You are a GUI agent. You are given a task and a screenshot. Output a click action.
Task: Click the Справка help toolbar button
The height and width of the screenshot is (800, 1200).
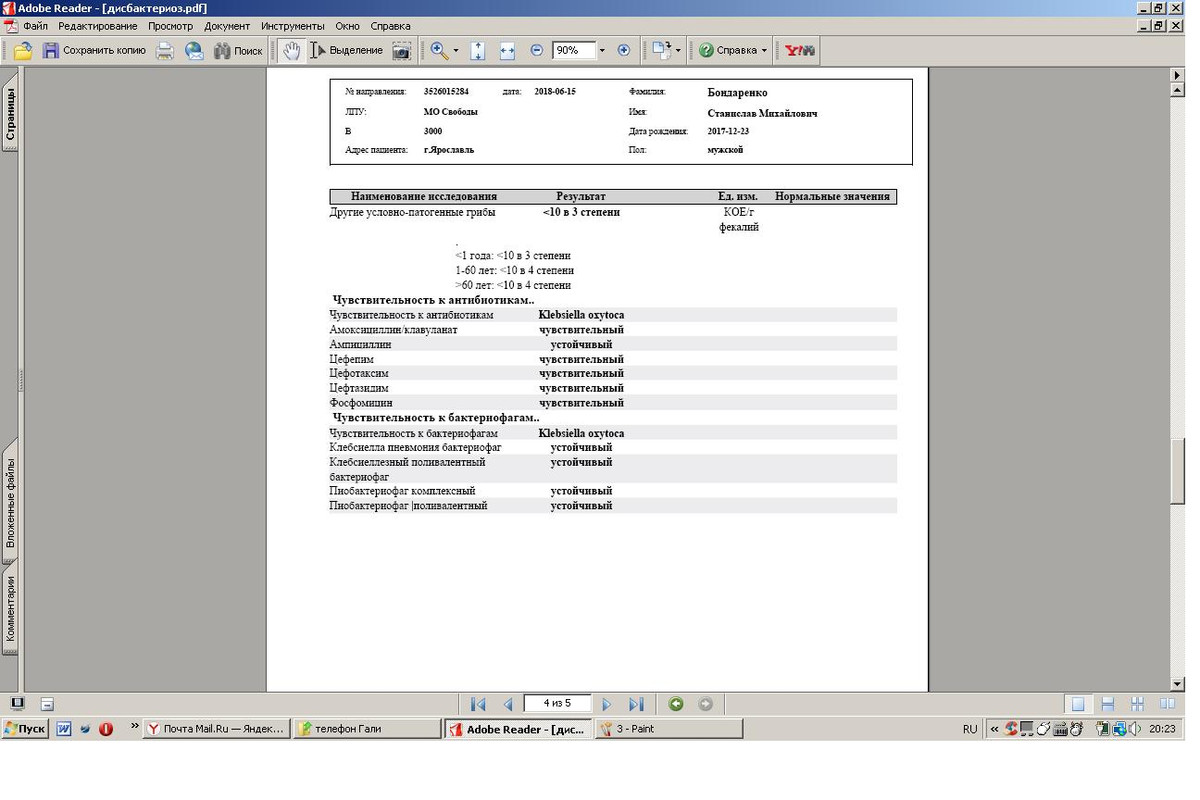[x=732, y=50]
